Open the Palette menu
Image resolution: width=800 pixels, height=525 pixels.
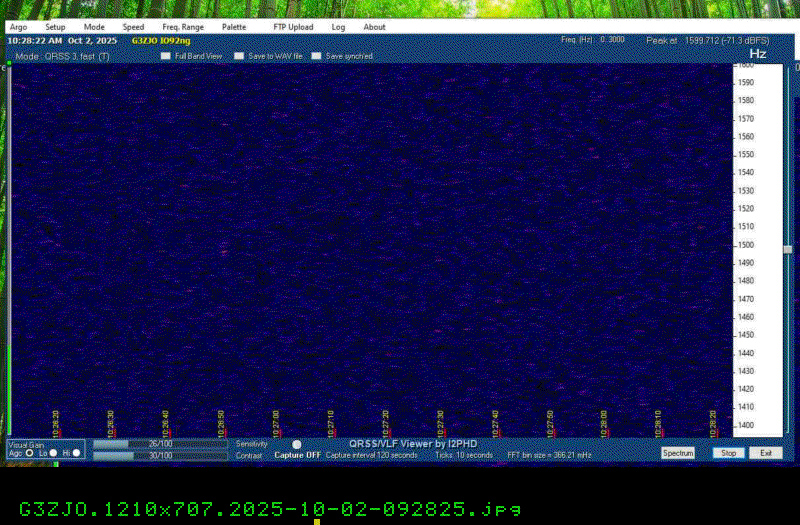234,27
